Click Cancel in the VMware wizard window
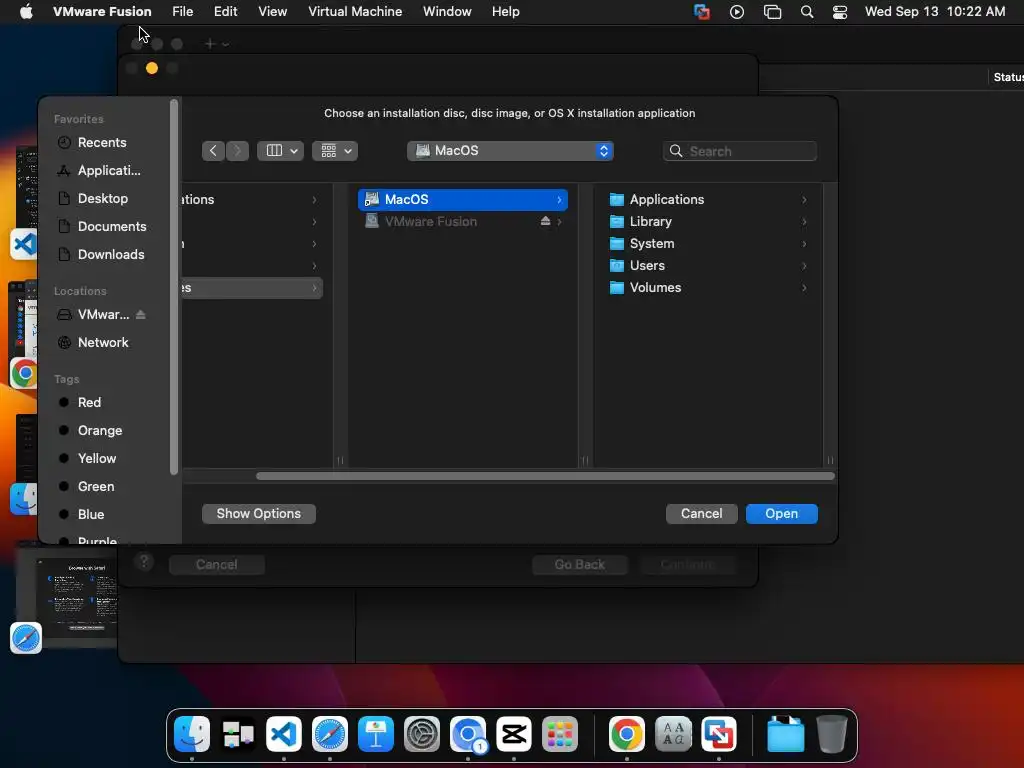The image size is (1024, 768). 217,565
